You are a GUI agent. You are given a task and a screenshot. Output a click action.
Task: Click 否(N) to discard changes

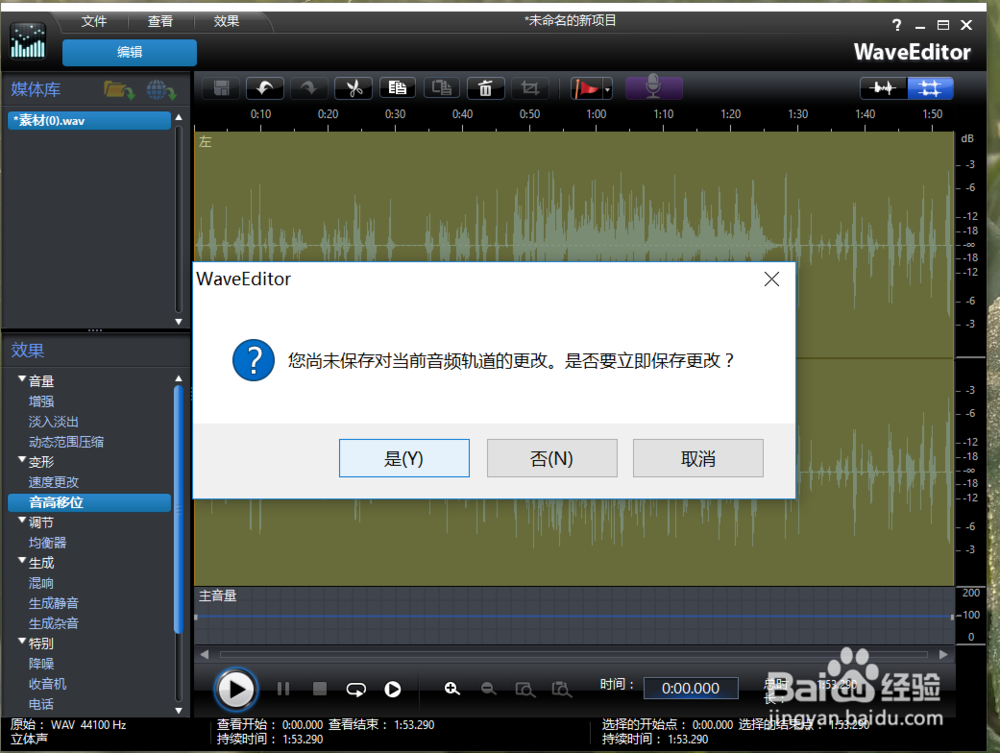click(x=552, y=458)
